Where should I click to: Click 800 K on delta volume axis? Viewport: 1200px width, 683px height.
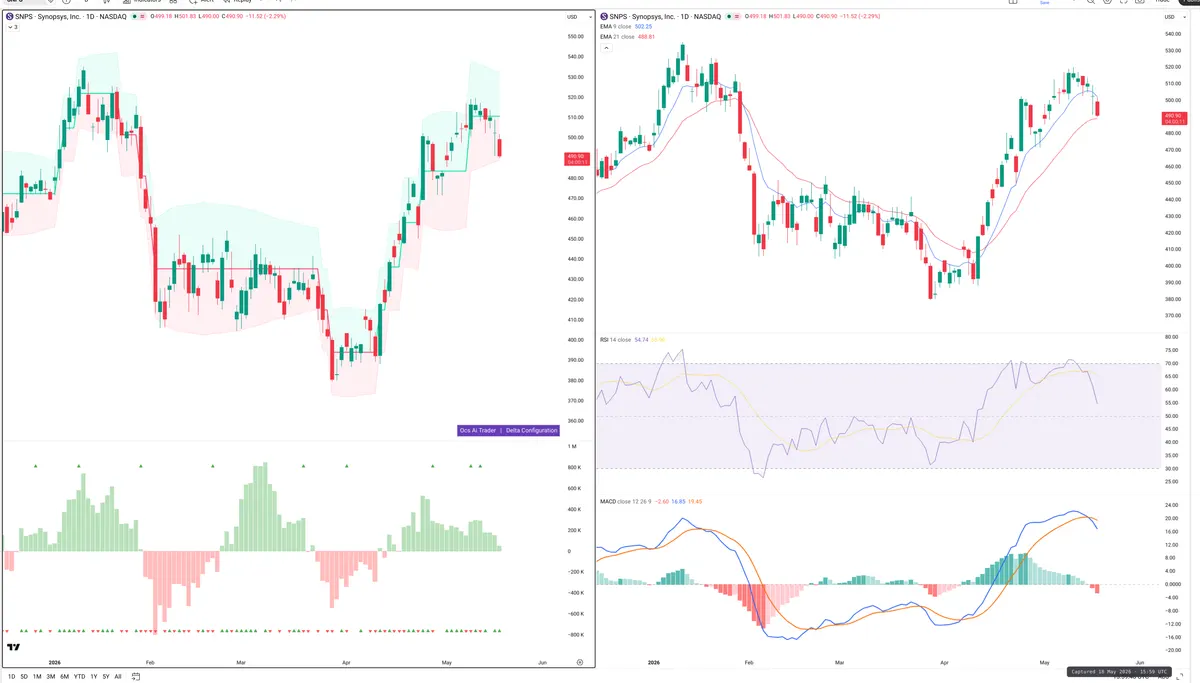pyautogui.click(x=575, y=467)
